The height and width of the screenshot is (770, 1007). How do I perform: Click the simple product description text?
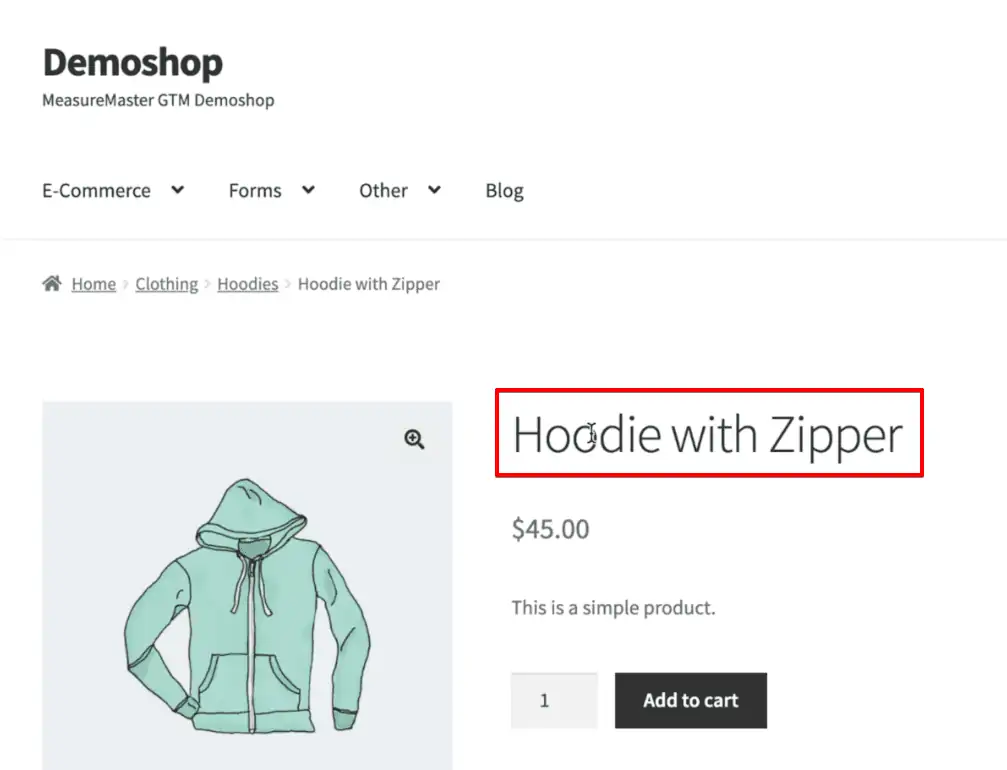[x=613, y=607]
